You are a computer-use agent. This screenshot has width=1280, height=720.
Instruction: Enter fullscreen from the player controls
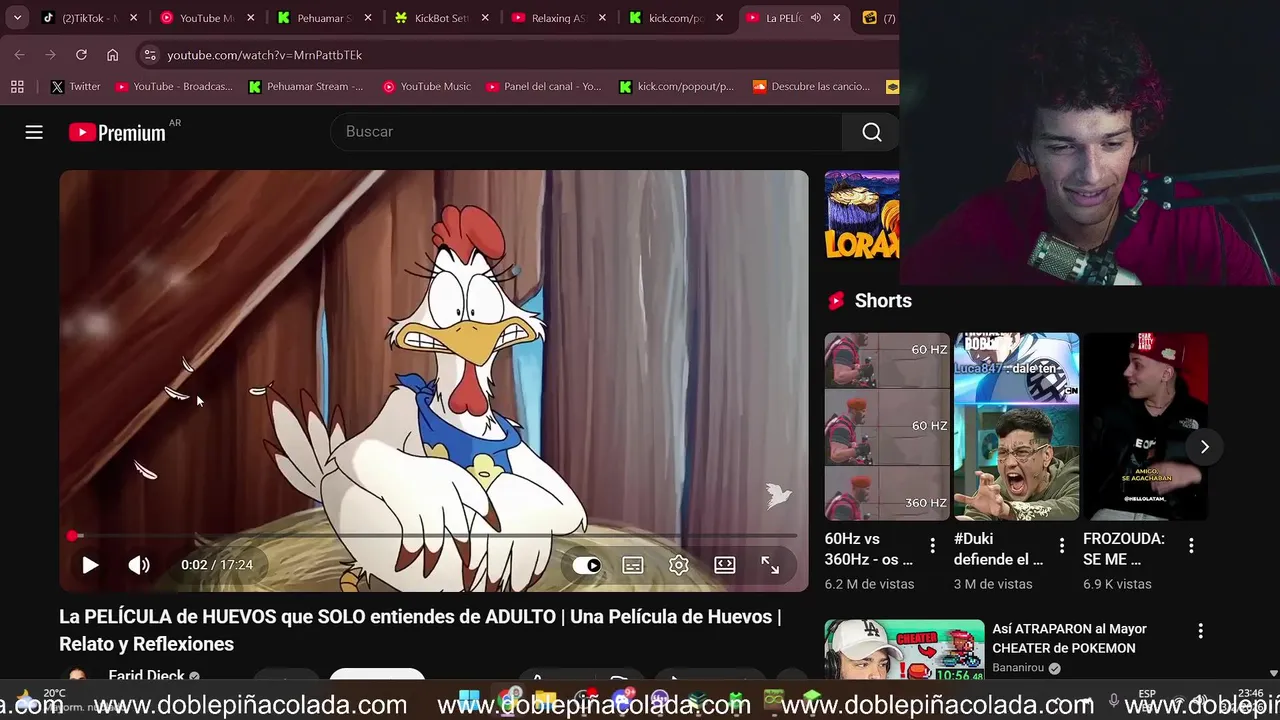770,565
